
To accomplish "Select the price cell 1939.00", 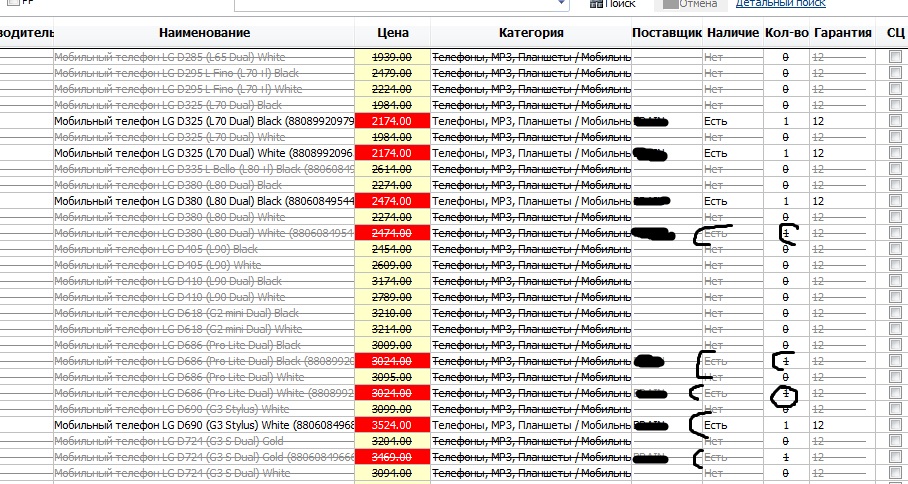I will click(393, 57).
